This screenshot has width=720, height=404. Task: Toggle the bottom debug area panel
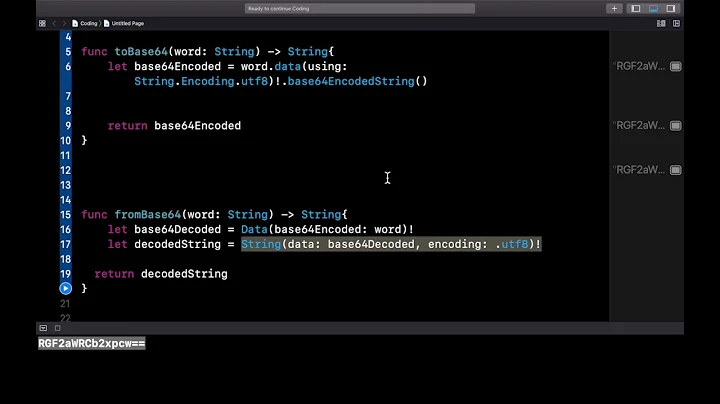[653, 8]
